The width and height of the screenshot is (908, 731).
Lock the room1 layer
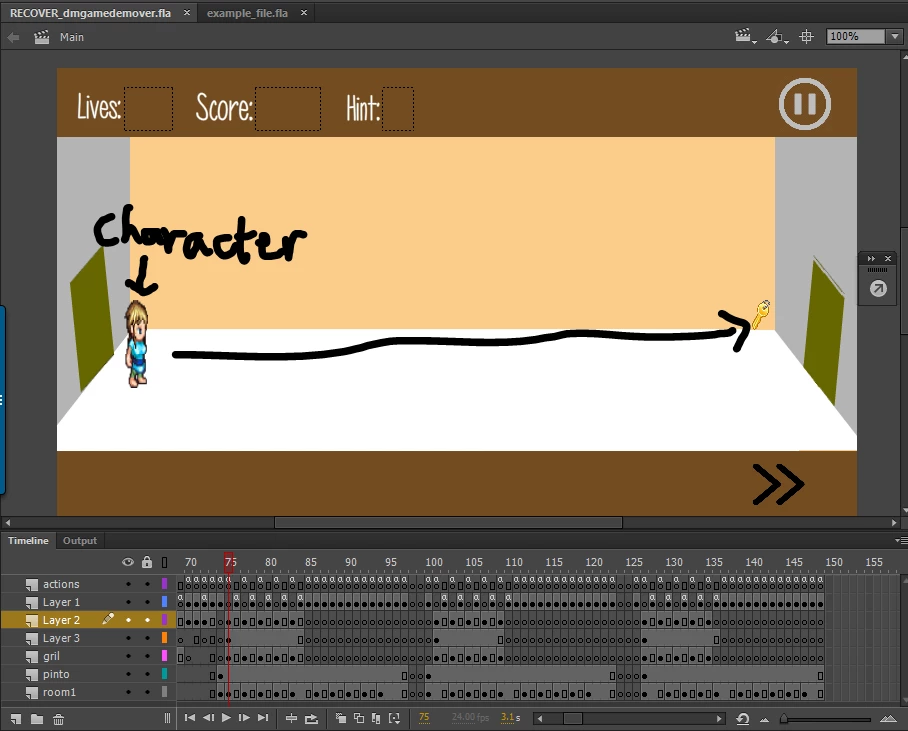pyautogui.click(x=148, y=692)
